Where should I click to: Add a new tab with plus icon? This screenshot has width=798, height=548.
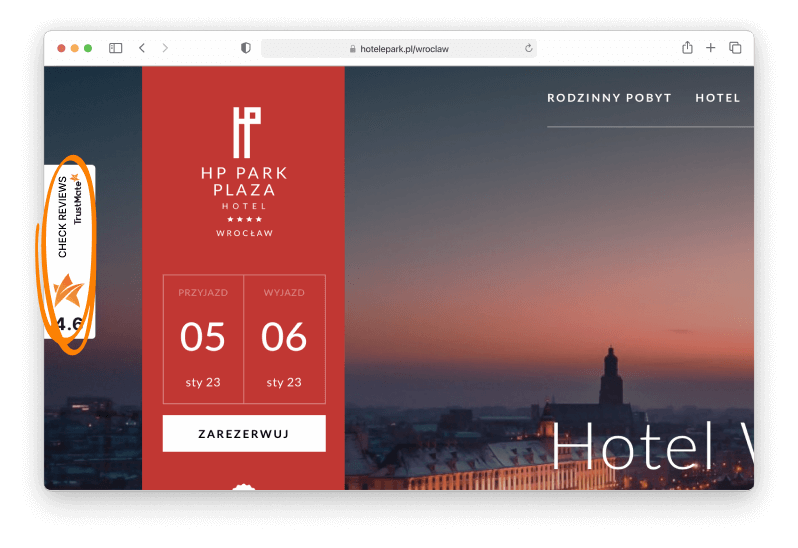710,47
